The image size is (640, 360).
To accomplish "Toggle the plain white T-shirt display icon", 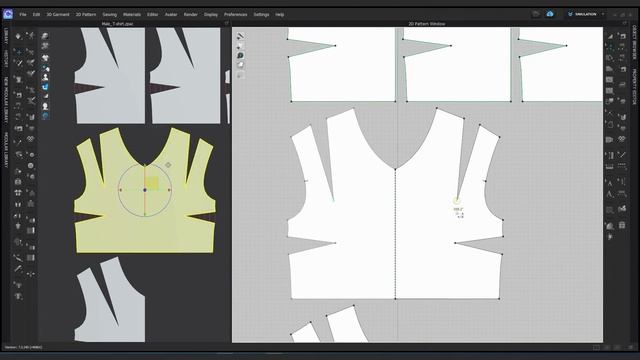I will (x=45, y=58).
